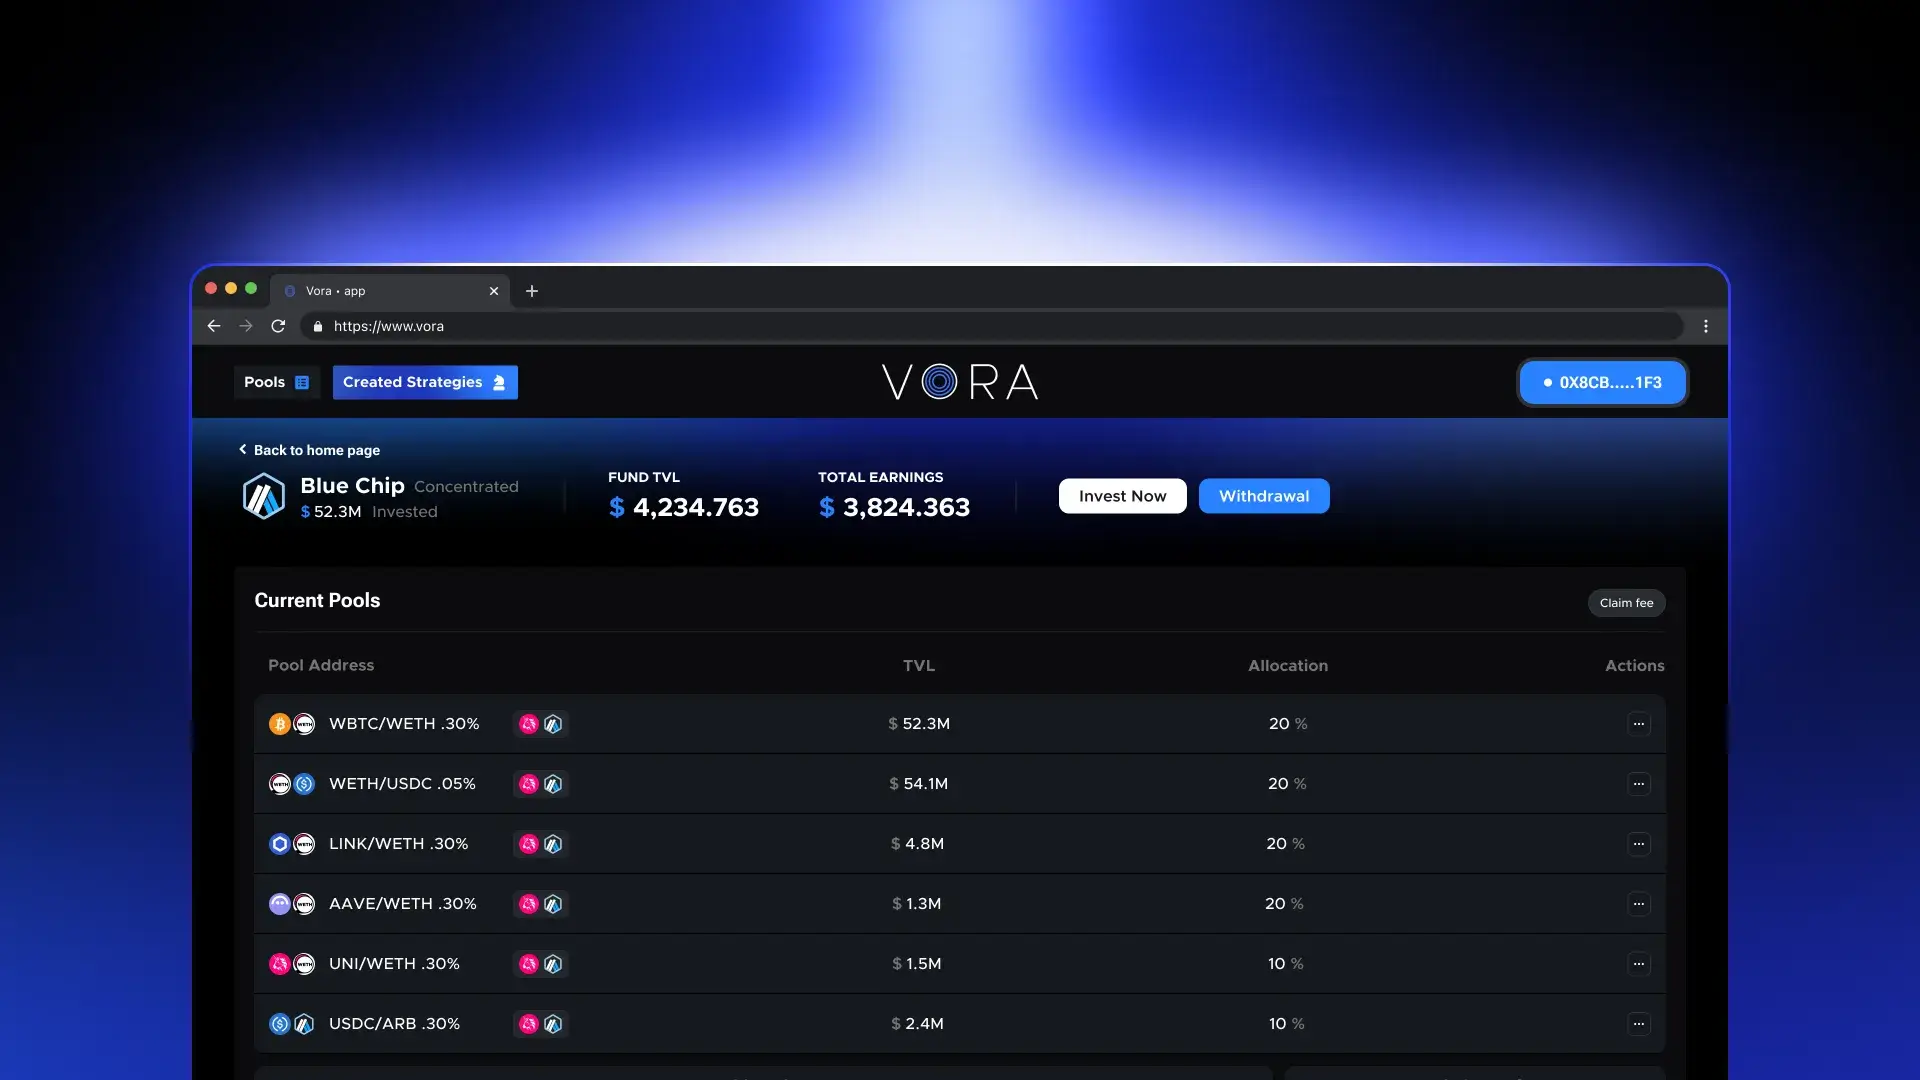1920x1080 pixels.
Task: Click the URL address bar
Action: (900, 326)
